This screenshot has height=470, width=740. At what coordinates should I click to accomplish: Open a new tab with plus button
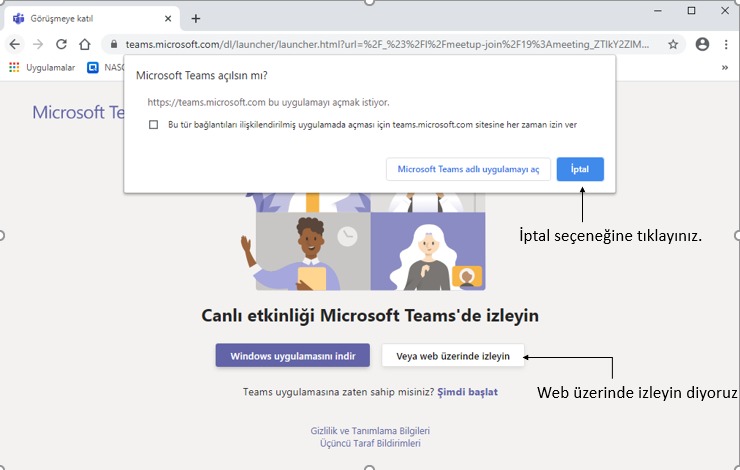(196, 19)
